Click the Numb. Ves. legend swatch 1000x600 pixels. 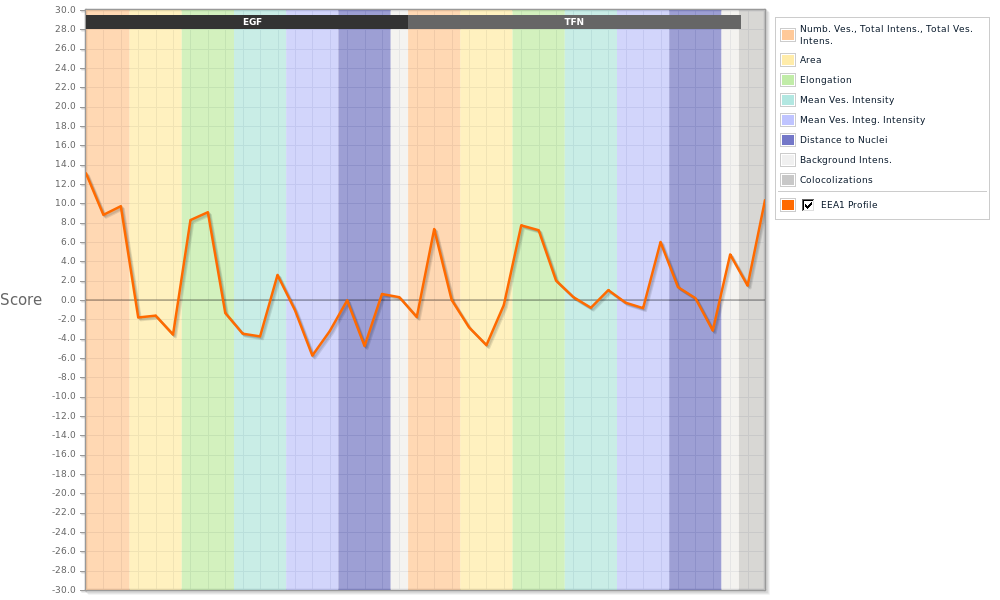788,35
